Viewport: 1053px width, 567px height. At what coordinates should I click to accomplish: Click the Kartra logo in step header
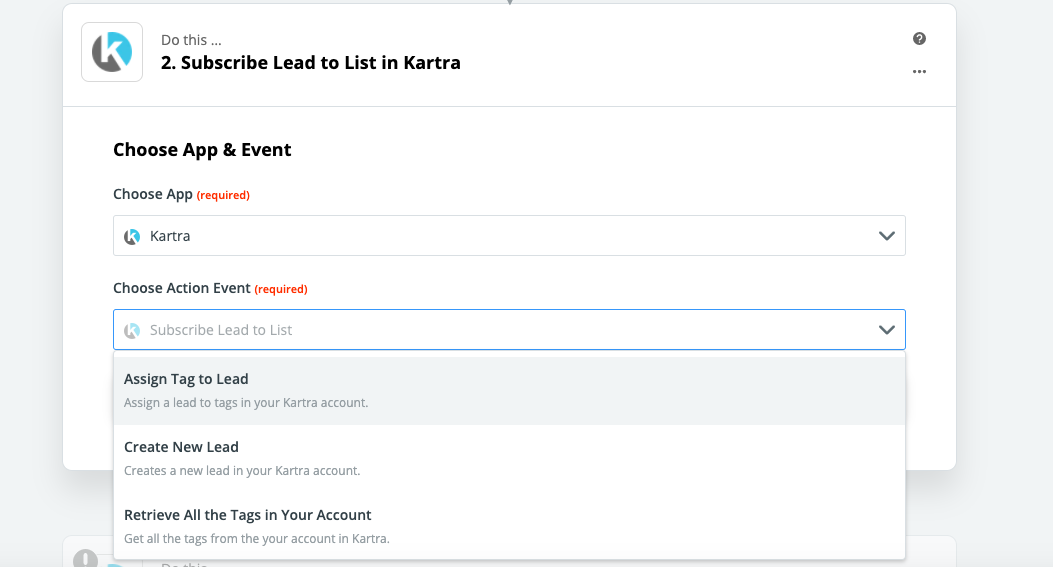coord(111,52)
